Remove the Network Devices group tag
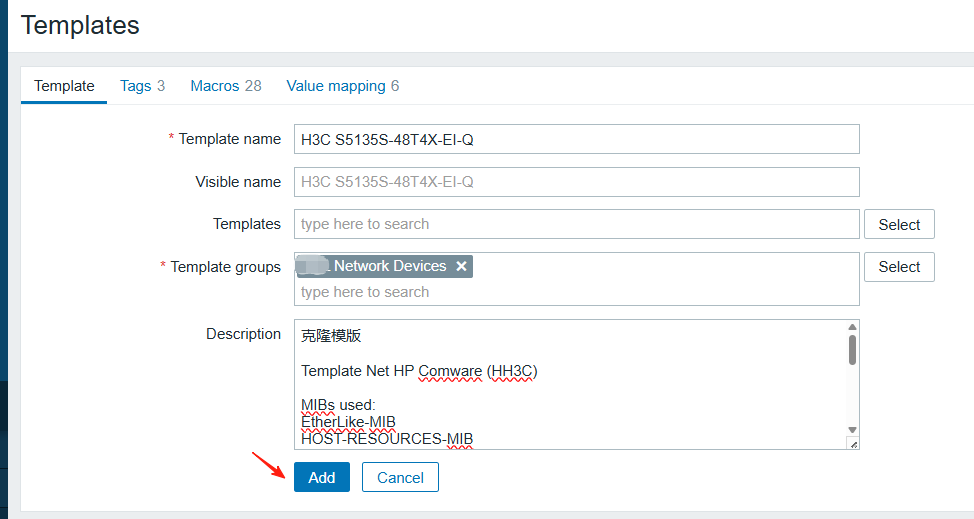The image size is (974, 519). (x=461, y=266)
